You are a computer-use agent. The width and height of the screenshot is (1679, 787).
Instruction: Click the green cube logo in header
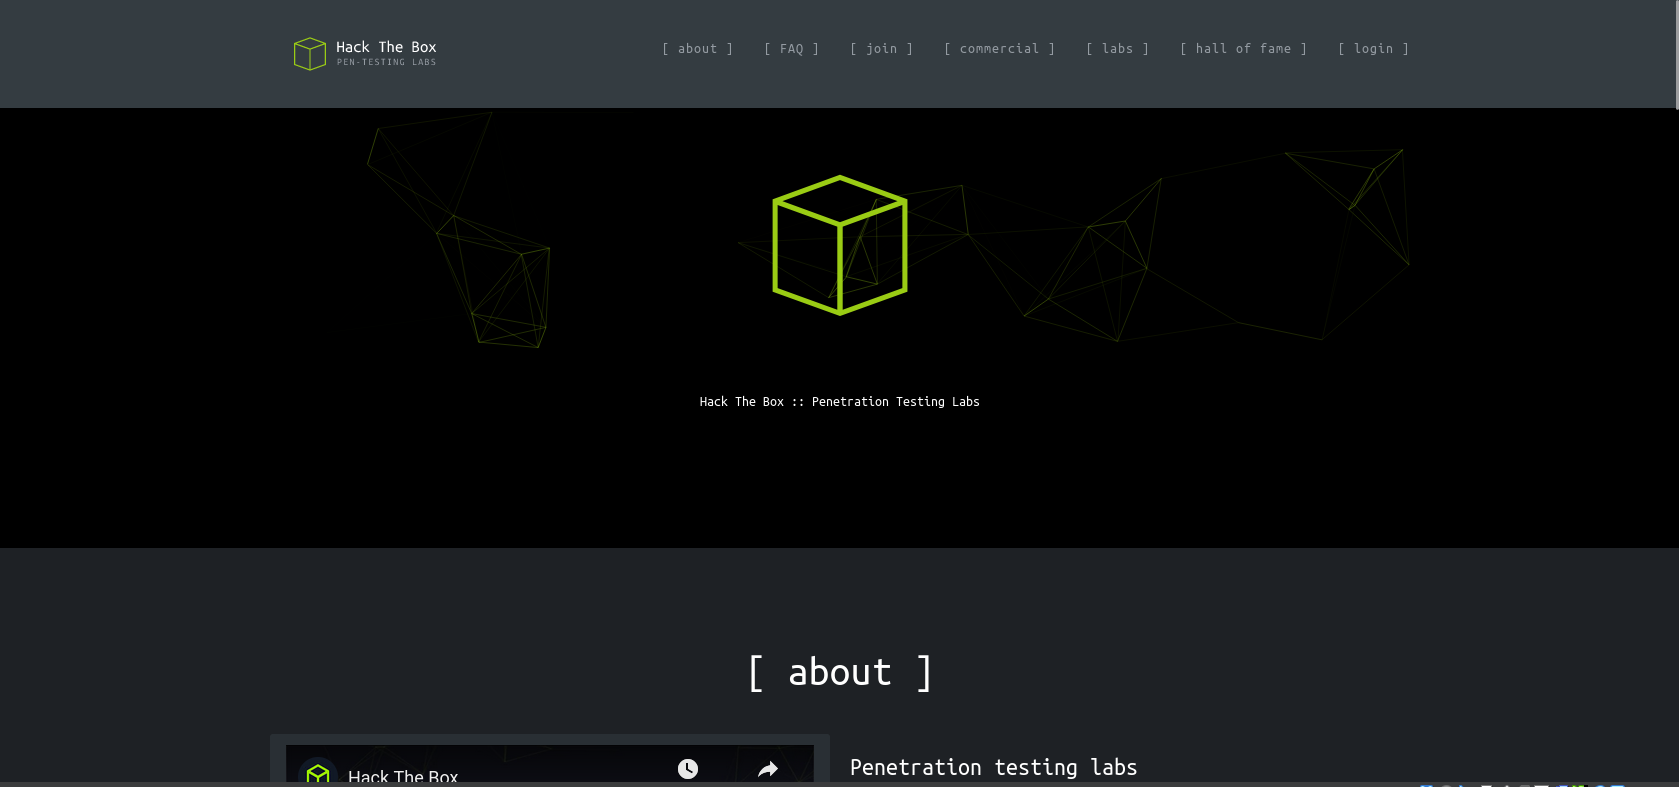(309, 54)
